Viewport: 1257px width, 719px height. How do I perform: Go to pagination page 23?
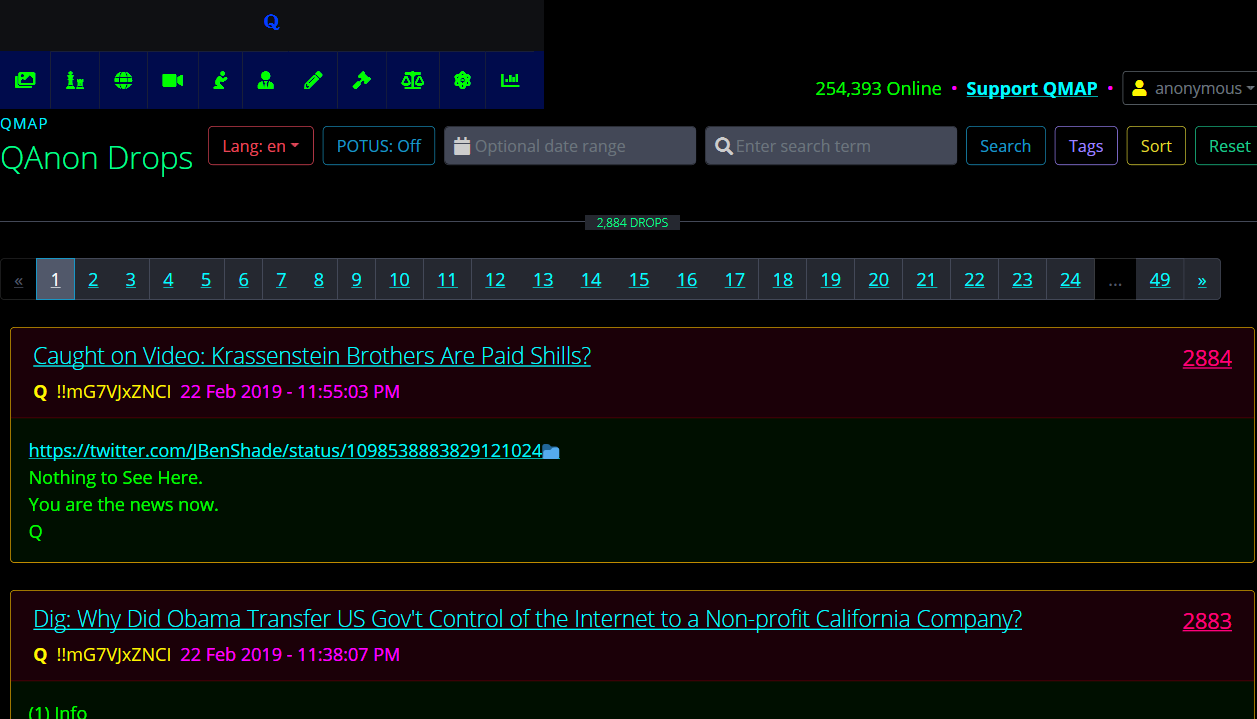[x=1022, y=279]
